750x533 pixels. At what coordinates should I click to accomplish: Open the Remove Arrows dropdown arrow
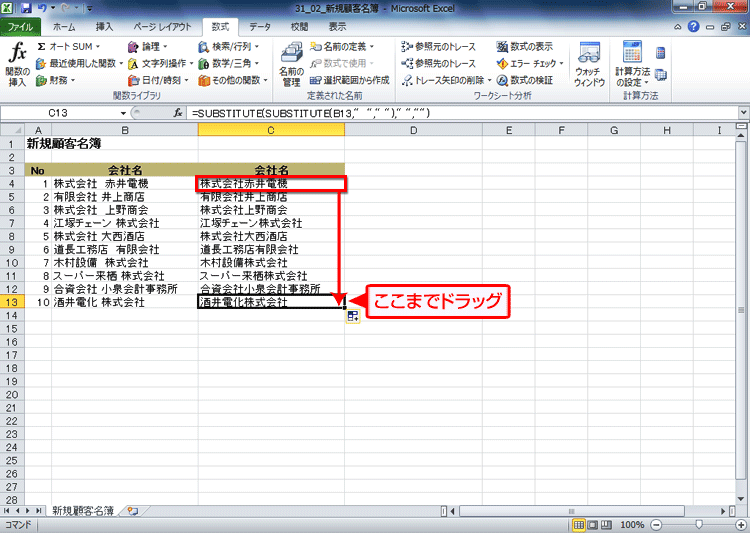click(489, 80)
